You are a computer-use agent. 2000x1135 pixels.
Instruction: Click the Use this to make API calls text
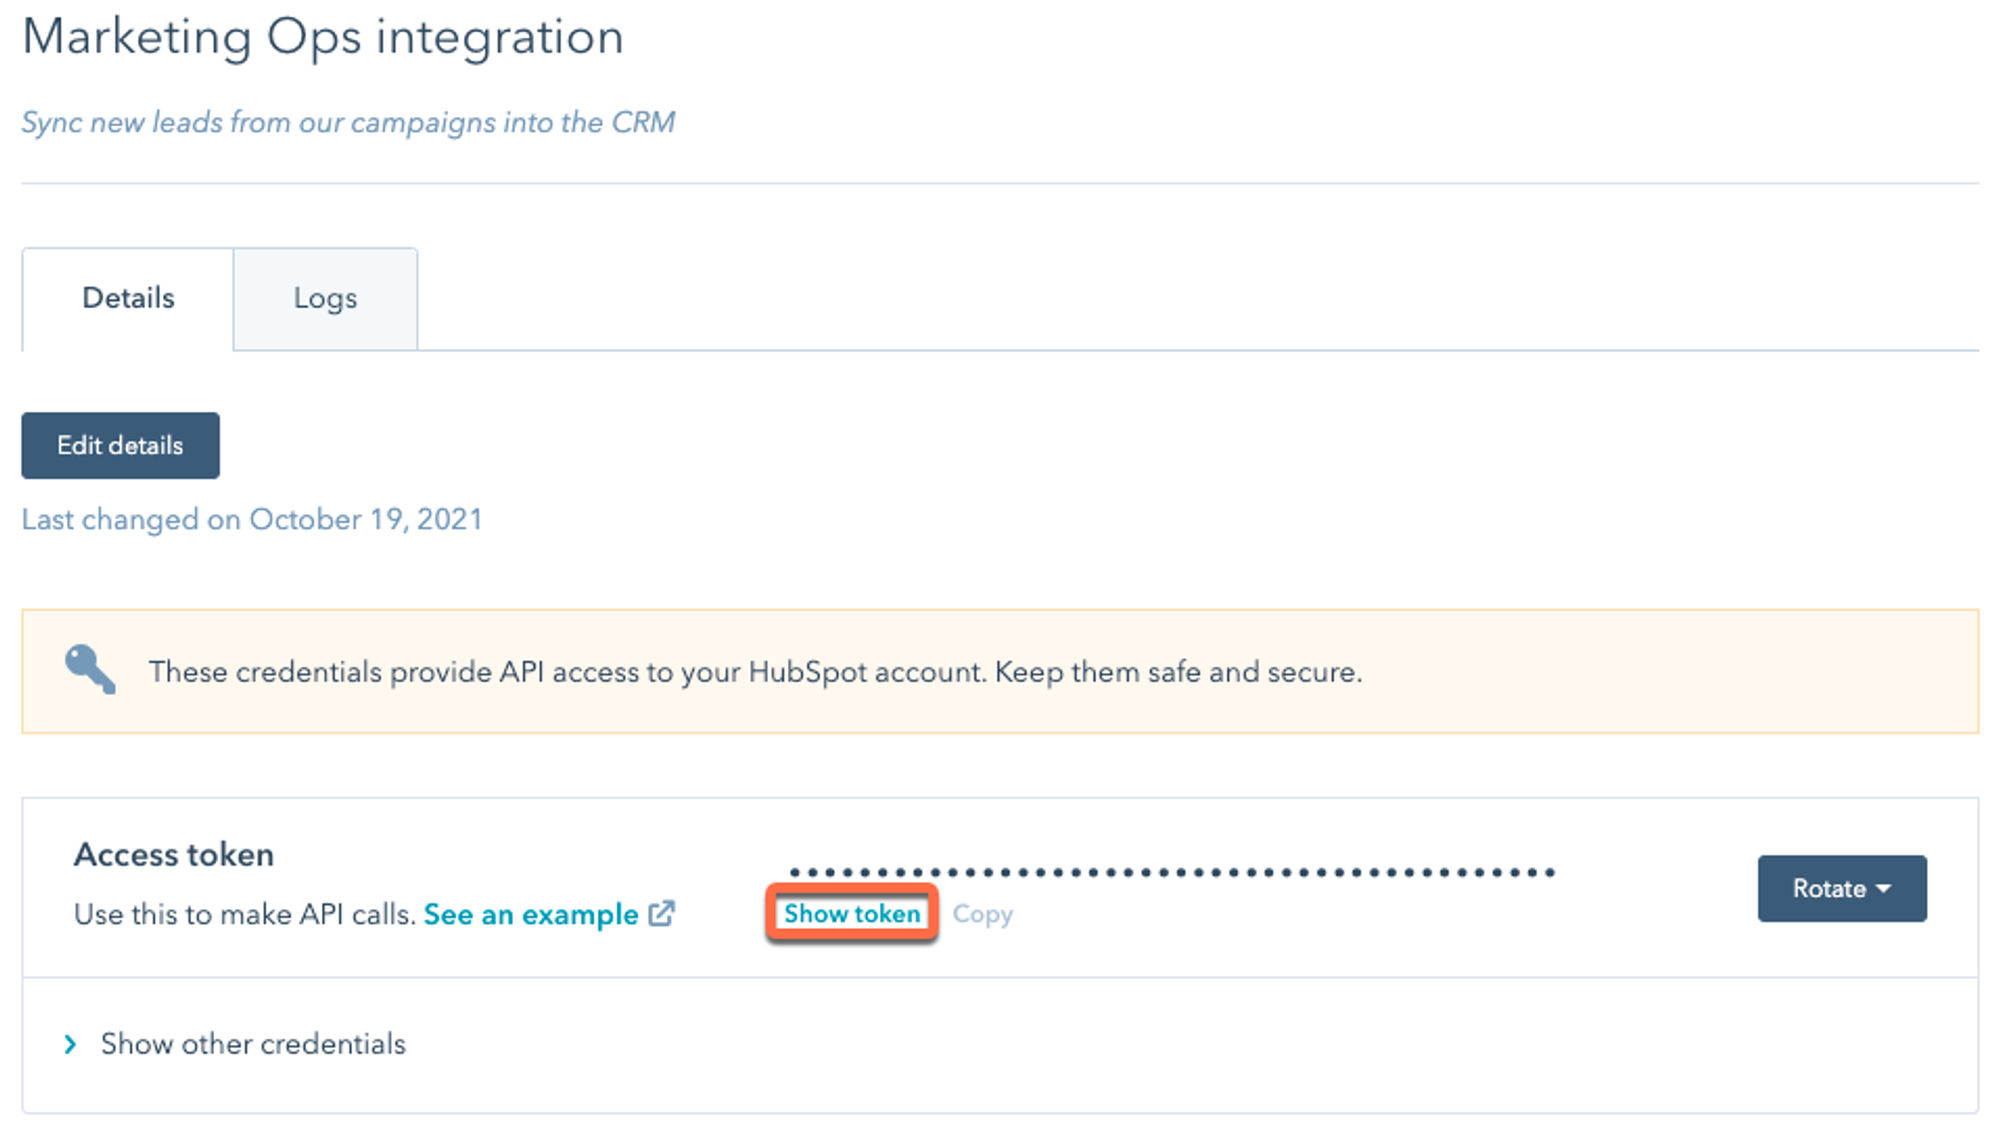click(244, 914)
